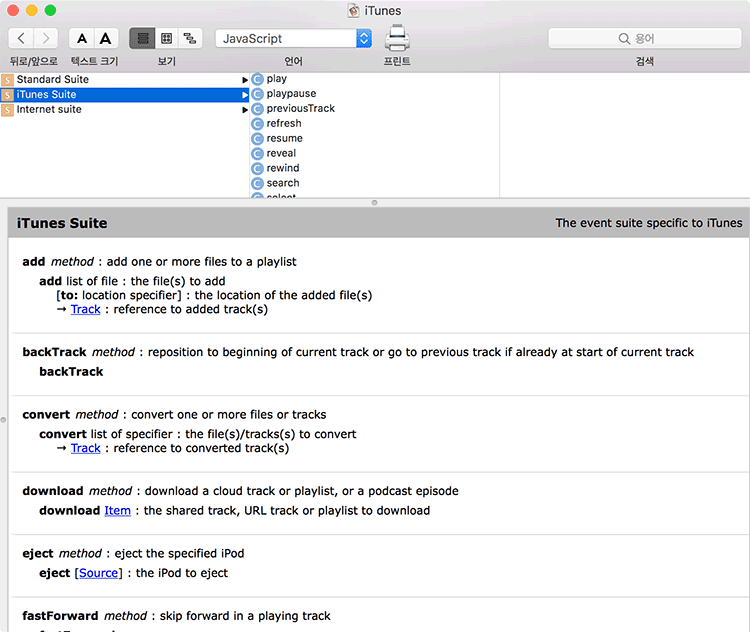Click the add method definition line
The image size is (750, 632).
click(159, 262)
